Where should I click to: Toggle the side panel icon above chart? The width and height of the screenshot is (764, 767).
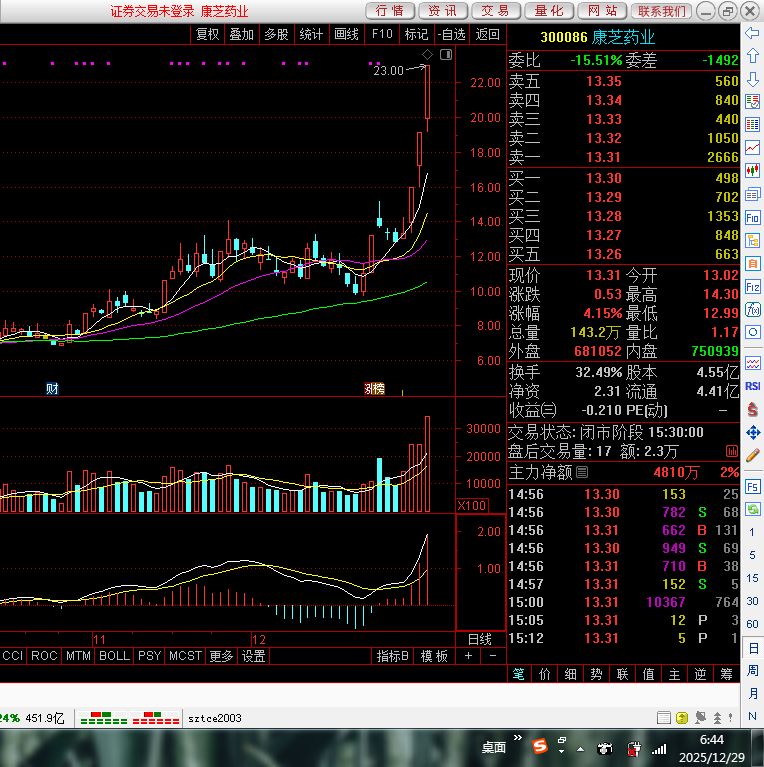(446, 55)
